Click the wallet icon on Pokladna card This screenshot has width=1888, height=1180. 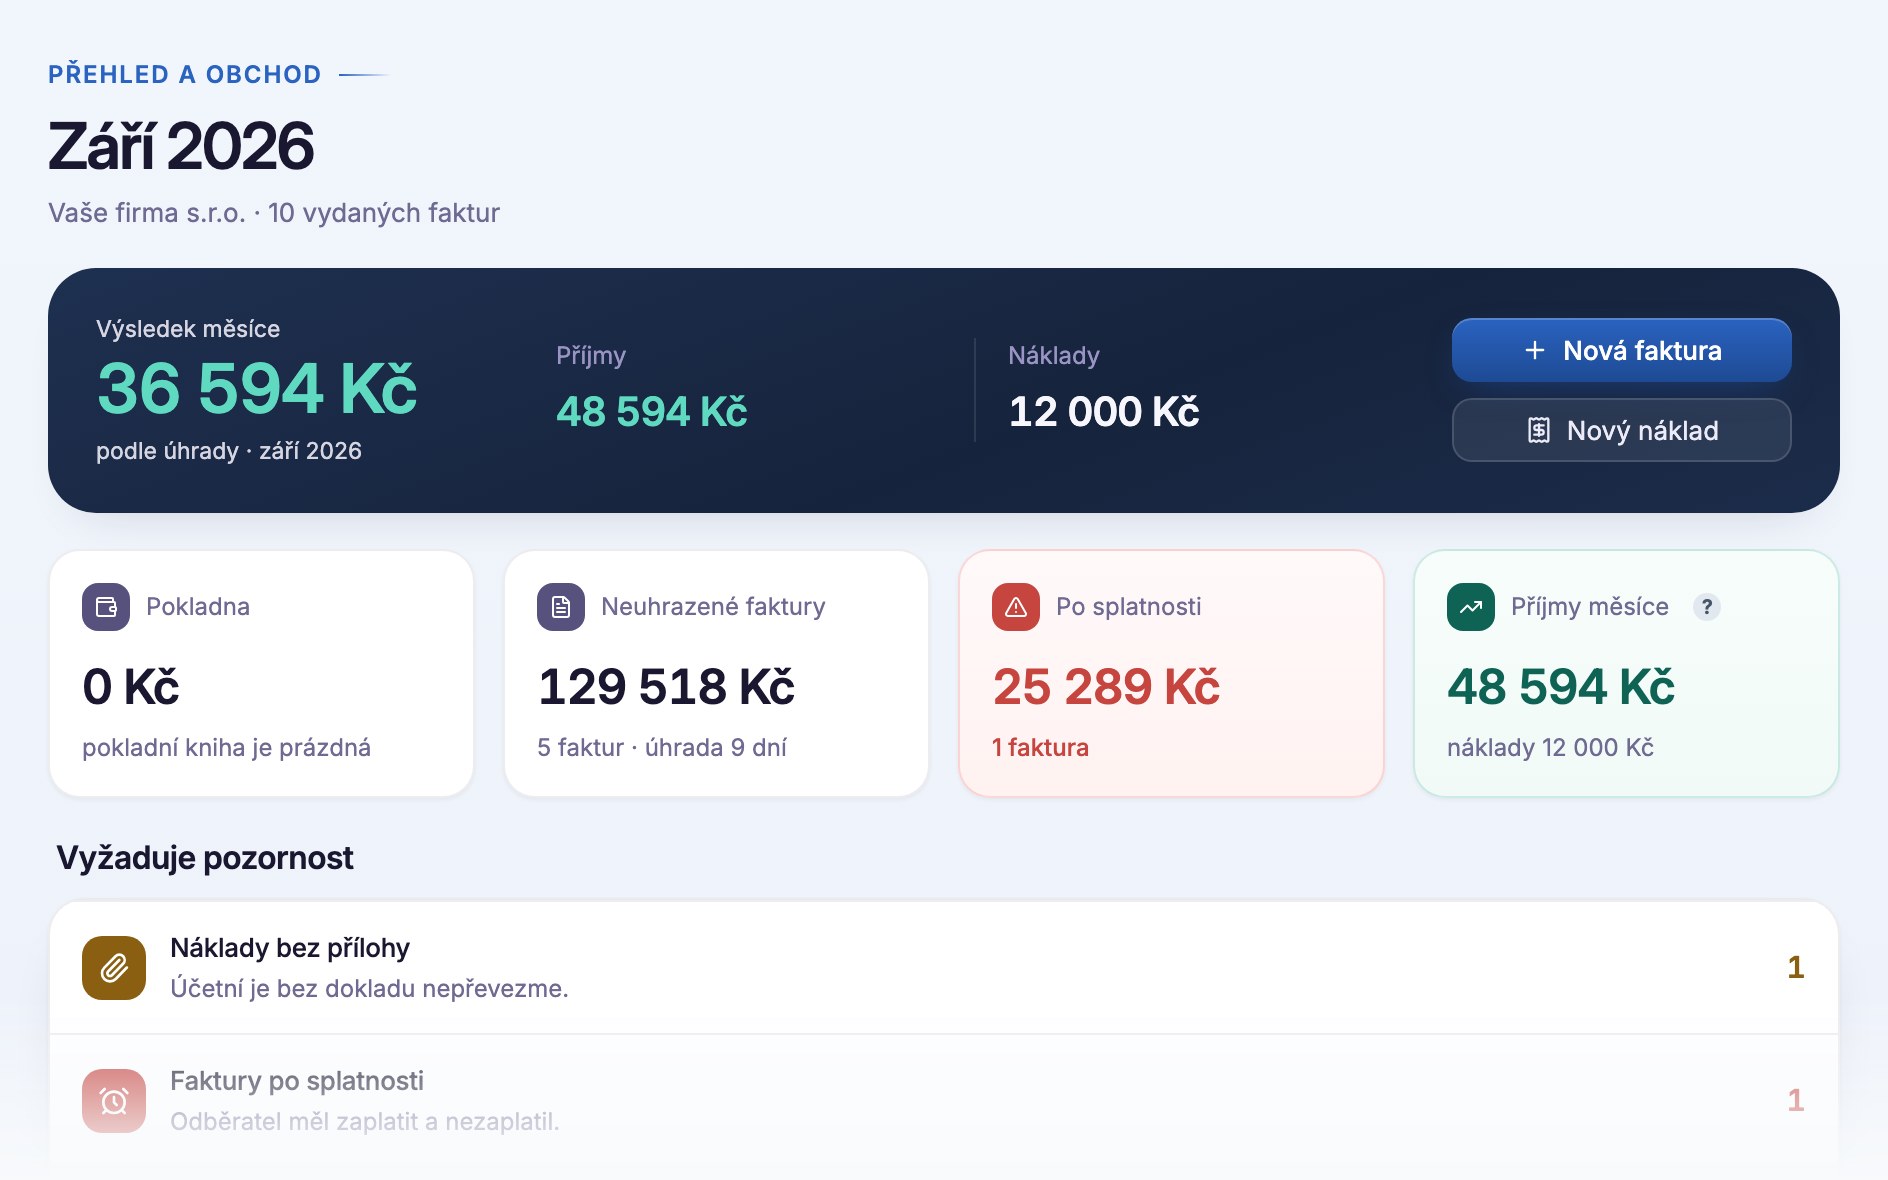coord(106,607)
